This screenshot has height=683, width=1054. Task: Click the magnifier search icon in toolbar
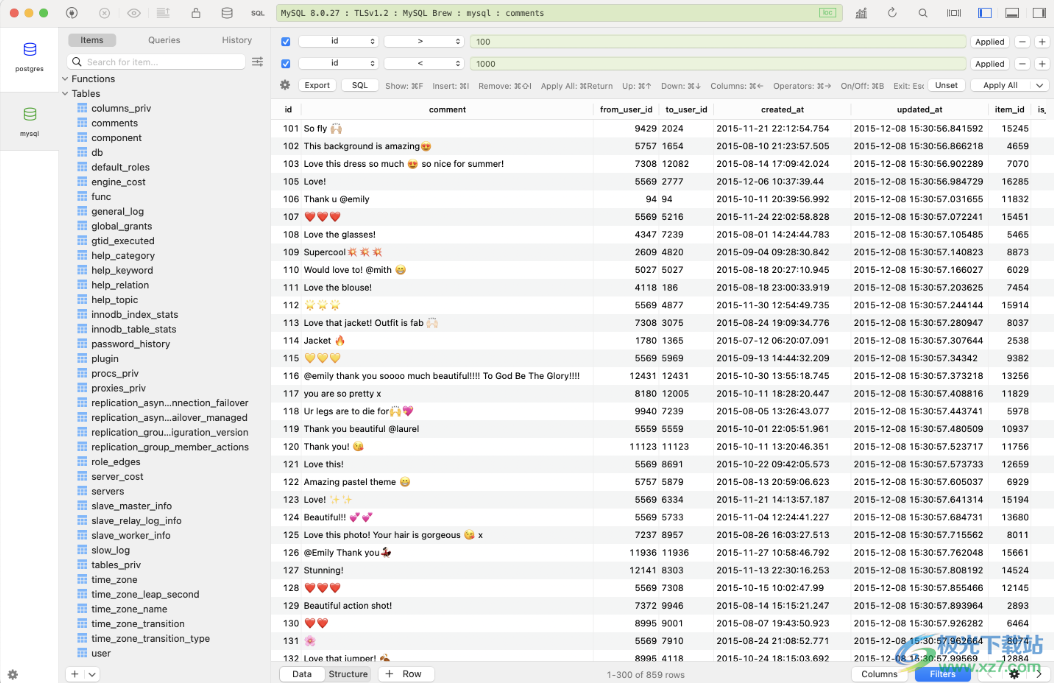point(923,13)
